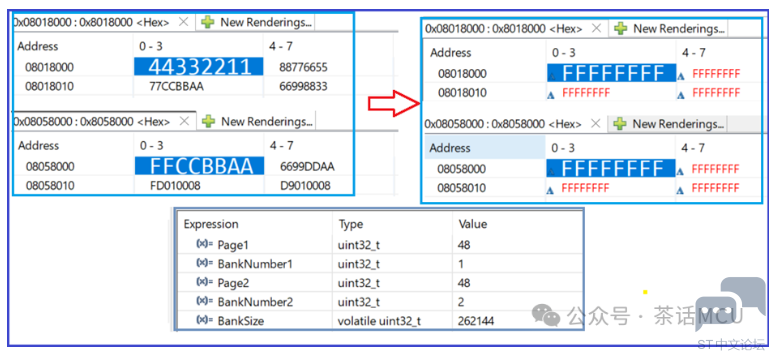Select memory cell FD010008

175,186
